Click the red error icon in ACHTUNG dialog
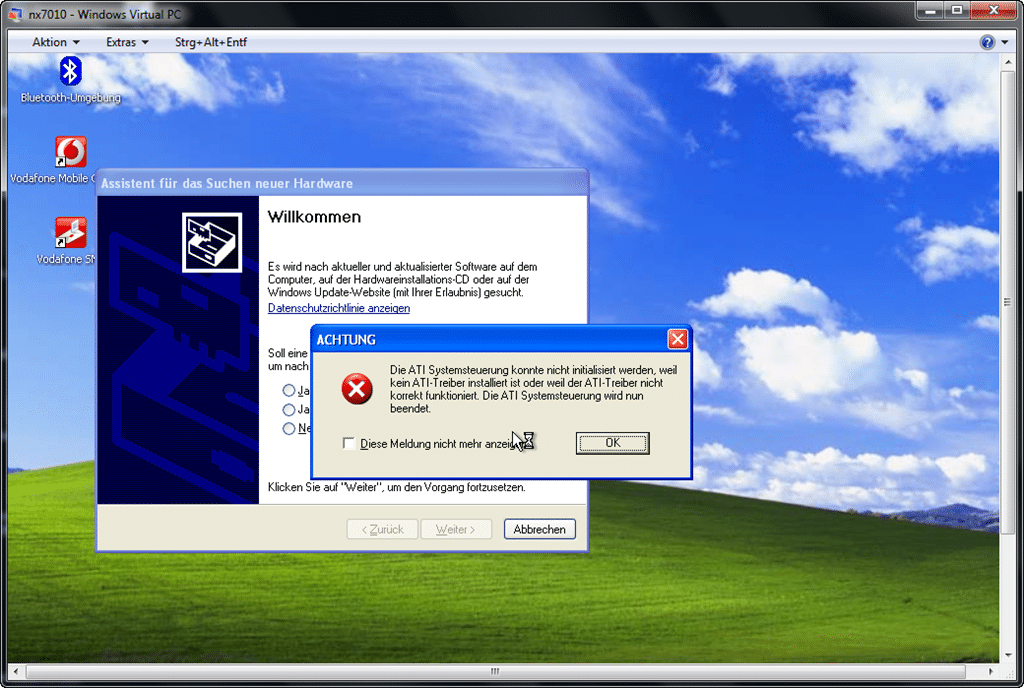Viewport: 1024px width, 688px height. click(357, 389)
